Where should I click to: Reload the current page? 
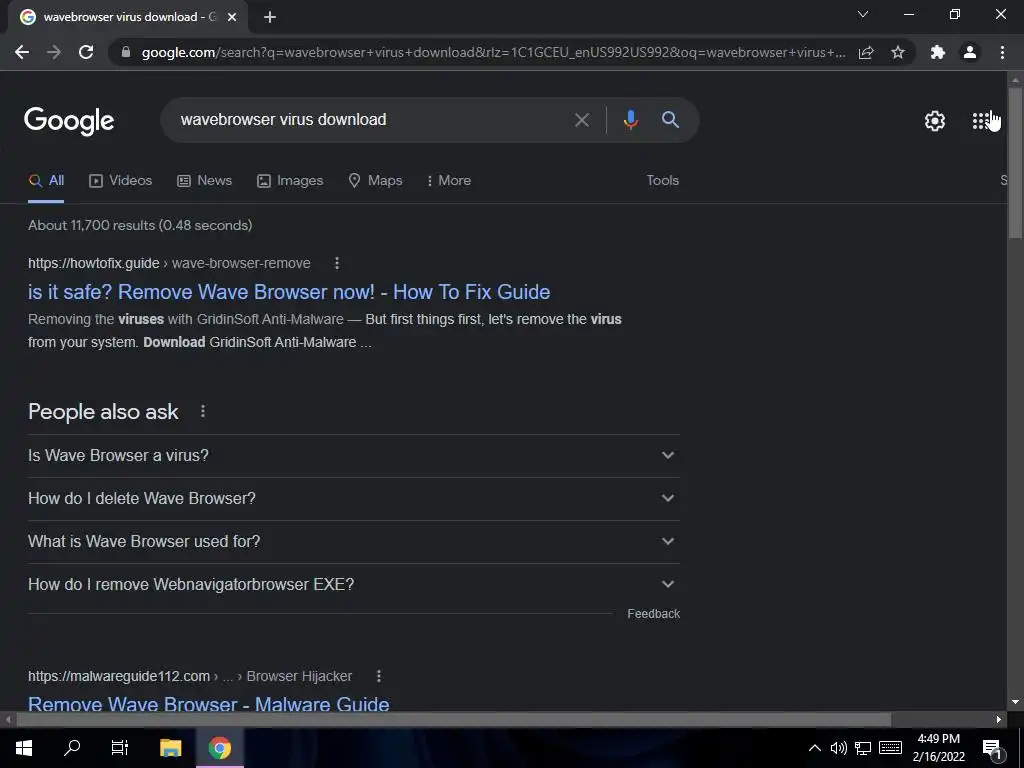[x=86, y=52]
